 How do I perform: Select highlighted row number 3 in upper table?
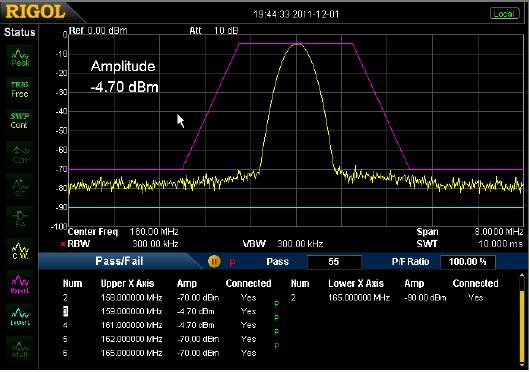65,312
